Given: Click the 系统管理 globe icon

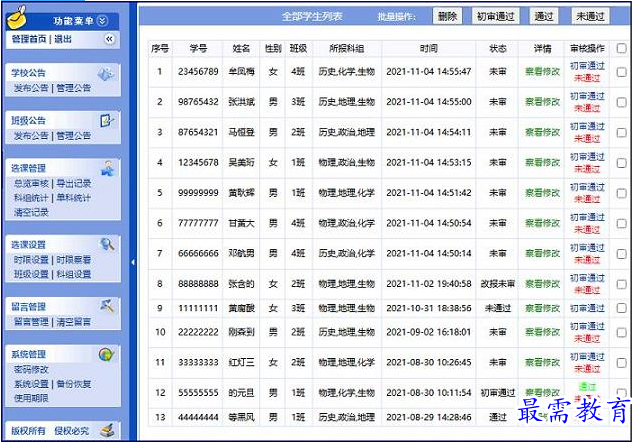Looking at the screenshot, I should (105, 354).
